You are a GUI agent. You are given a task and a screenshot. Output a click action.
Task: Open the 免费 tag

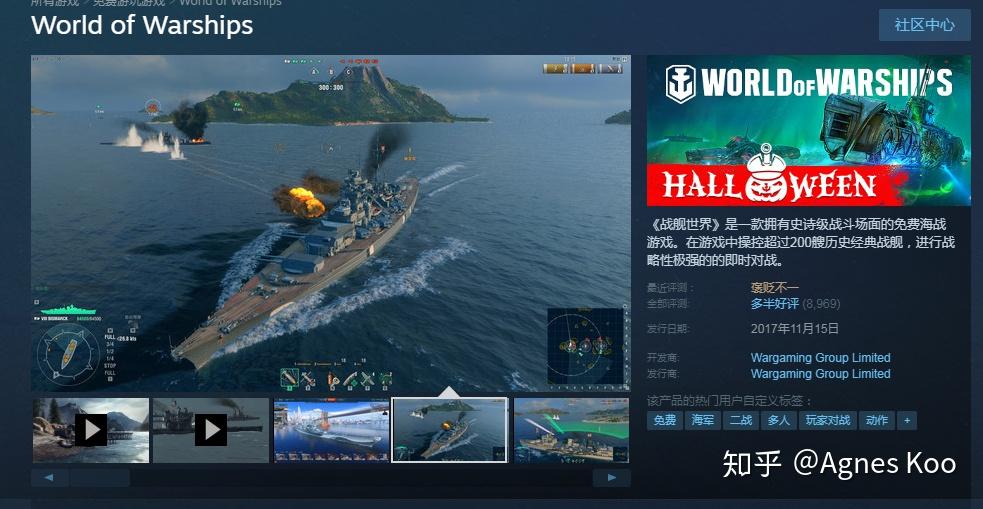pyautogui.click(x=665, y=420)
